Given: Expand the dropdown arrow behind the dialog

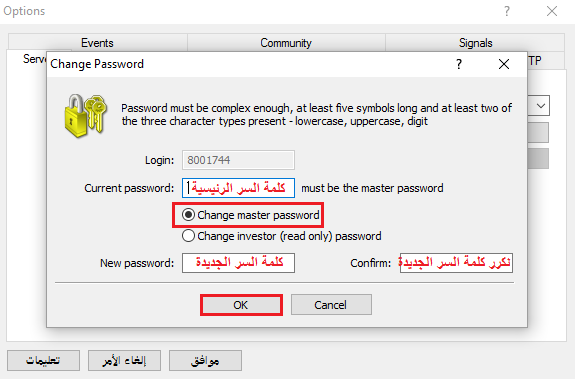Looking at the screenshot, I should coord(541,106).
